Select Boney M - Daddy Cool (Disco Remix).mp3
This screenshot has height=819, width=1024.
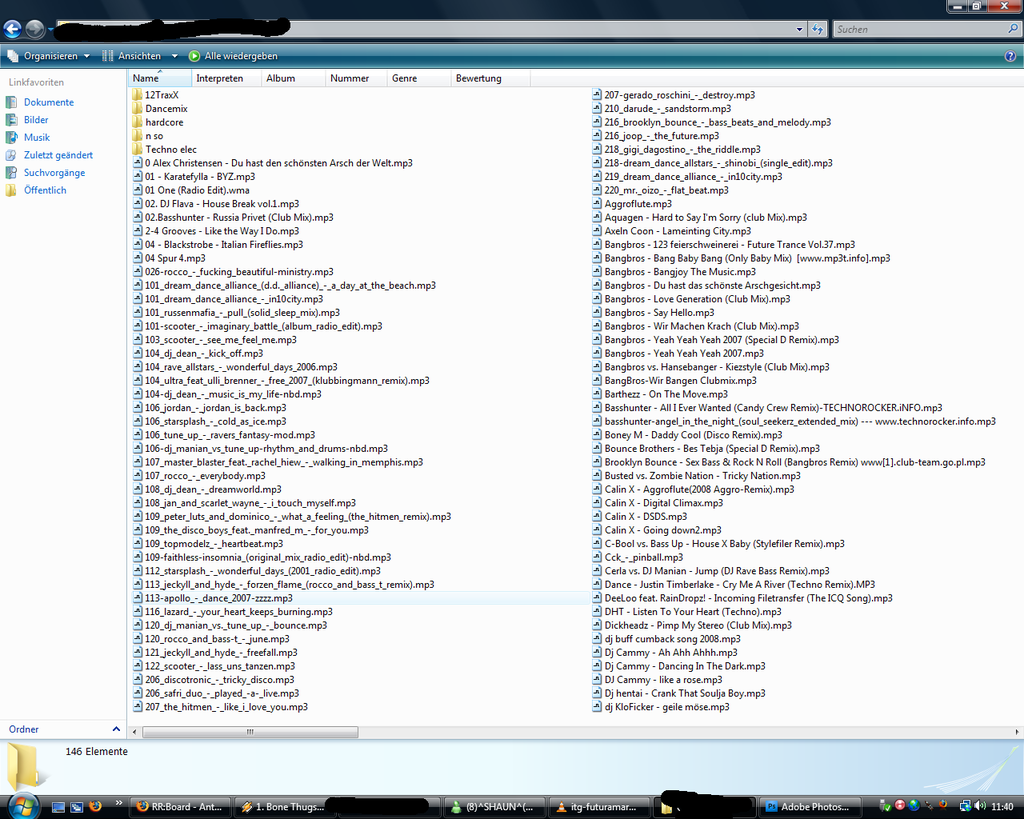(693, 435)
